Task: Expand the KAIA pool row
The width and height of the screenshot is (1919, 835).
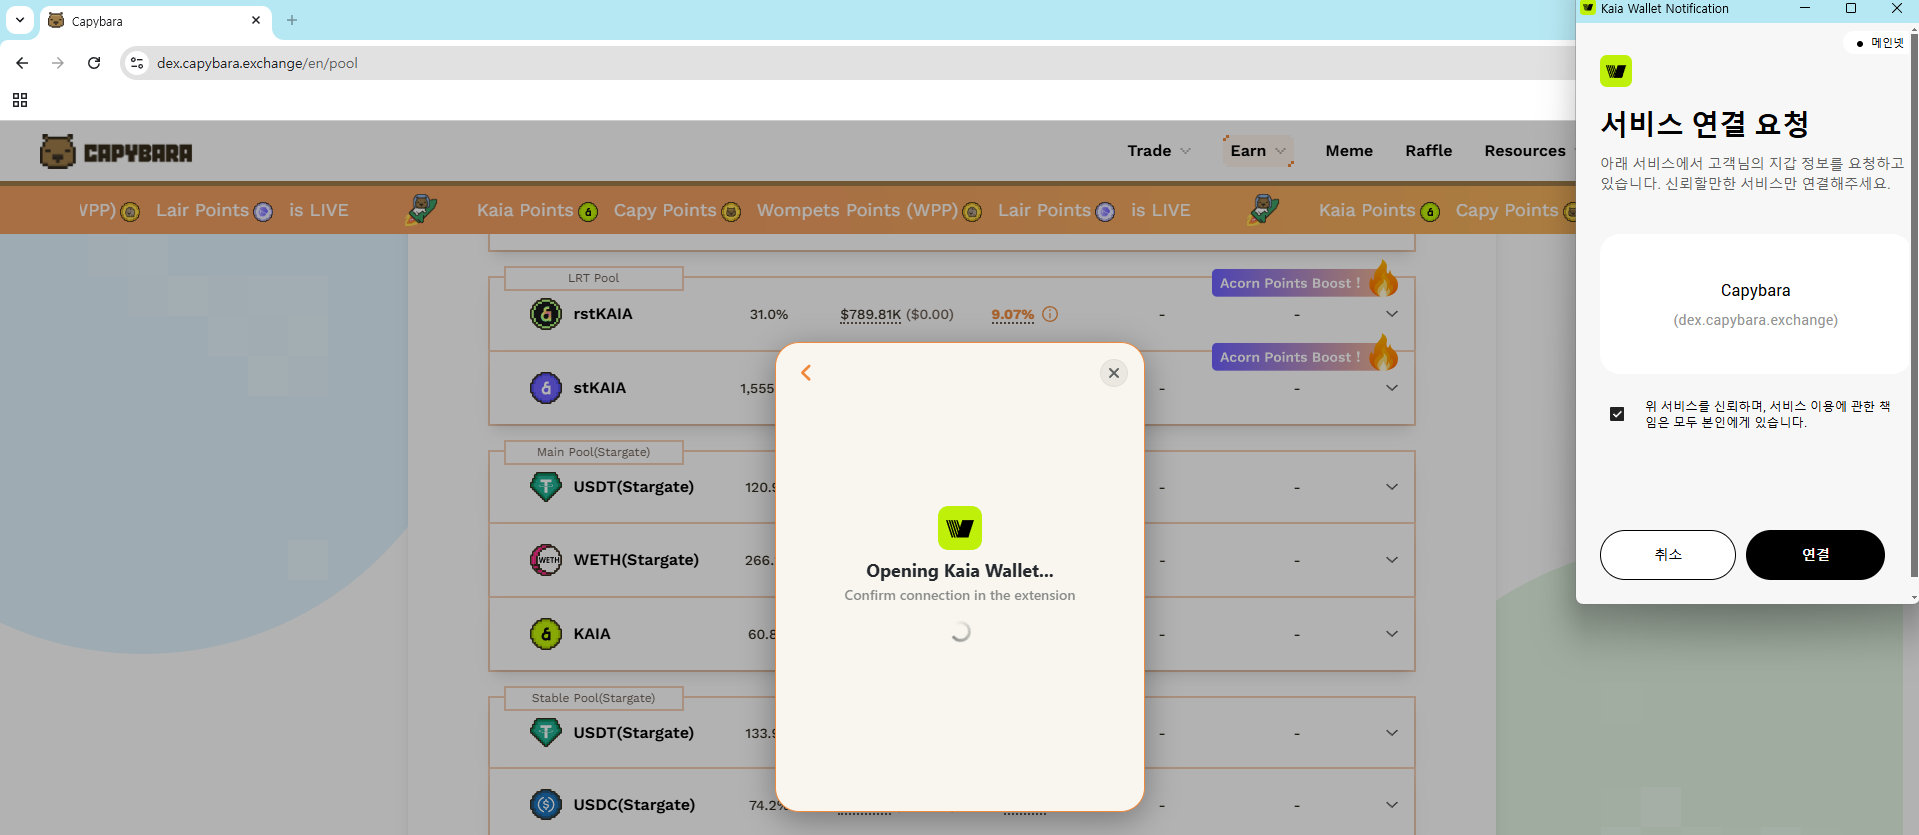Action: (x=1392, y=634)
